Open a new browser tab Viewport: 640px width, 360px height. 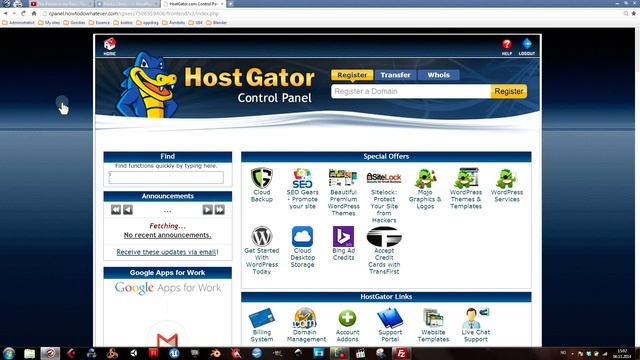[x=231, y=4]
